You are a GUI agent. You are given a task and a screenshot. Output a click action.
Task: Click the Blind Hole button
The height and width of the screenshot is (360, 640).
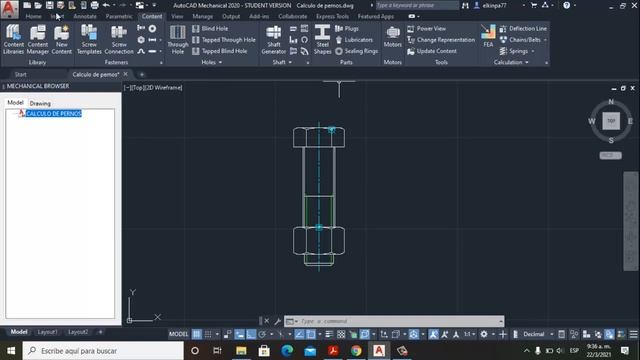(210, 29)
